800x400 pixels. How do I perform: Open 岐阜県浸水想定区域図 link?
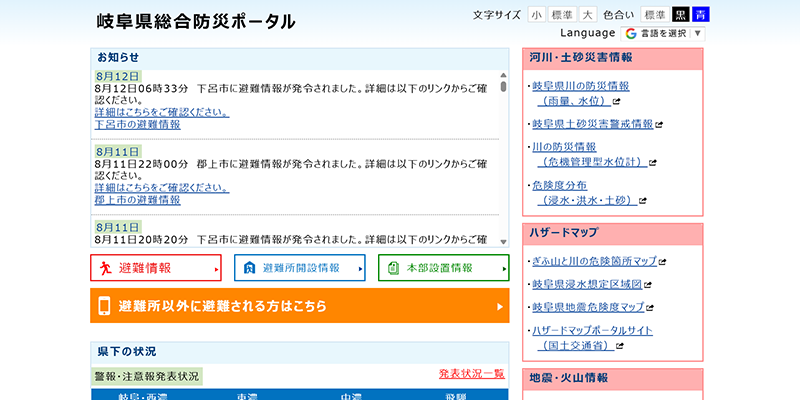587,284
